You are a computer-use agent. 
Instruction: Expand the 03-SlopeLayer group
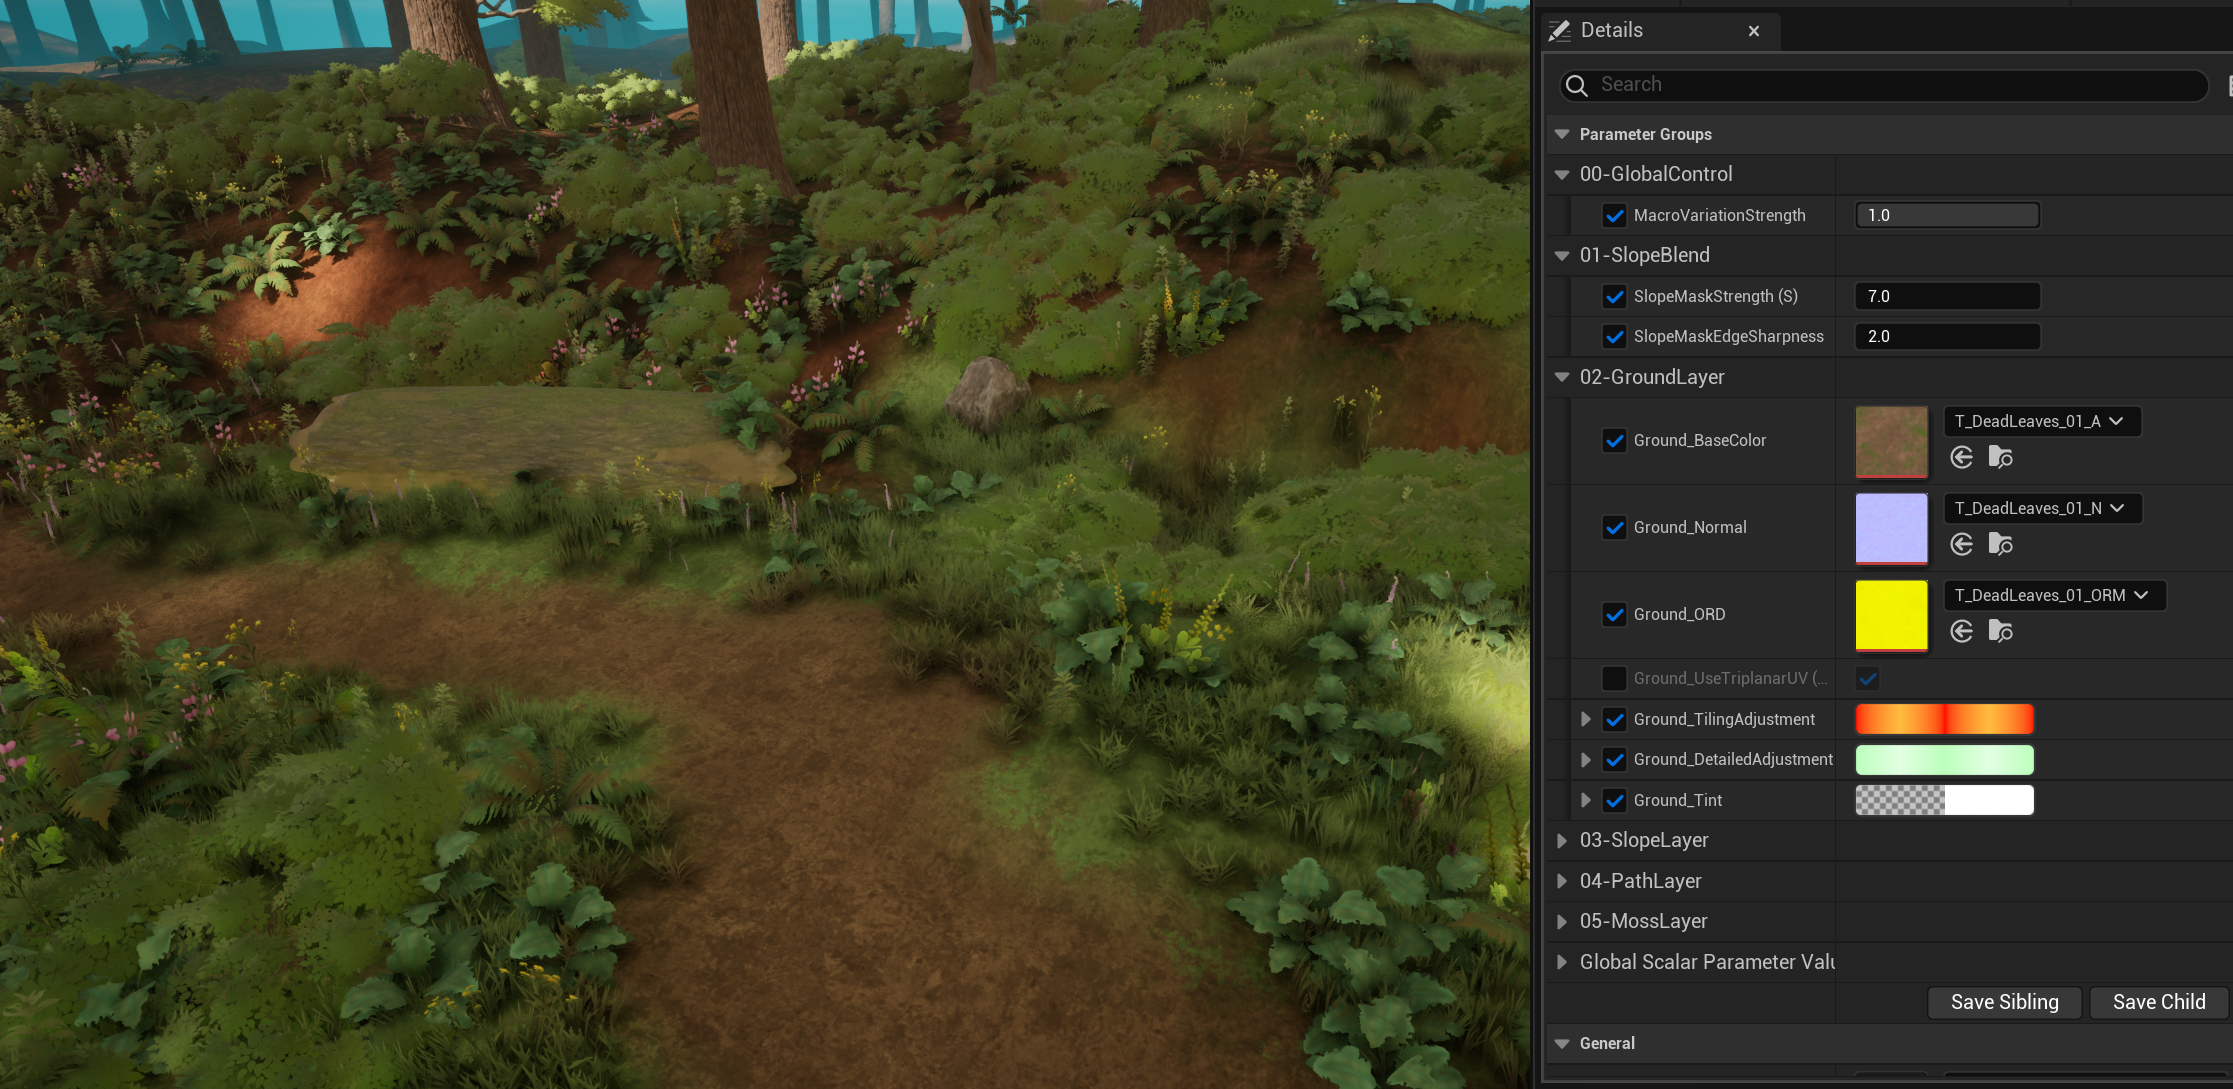click(1562, 841)
